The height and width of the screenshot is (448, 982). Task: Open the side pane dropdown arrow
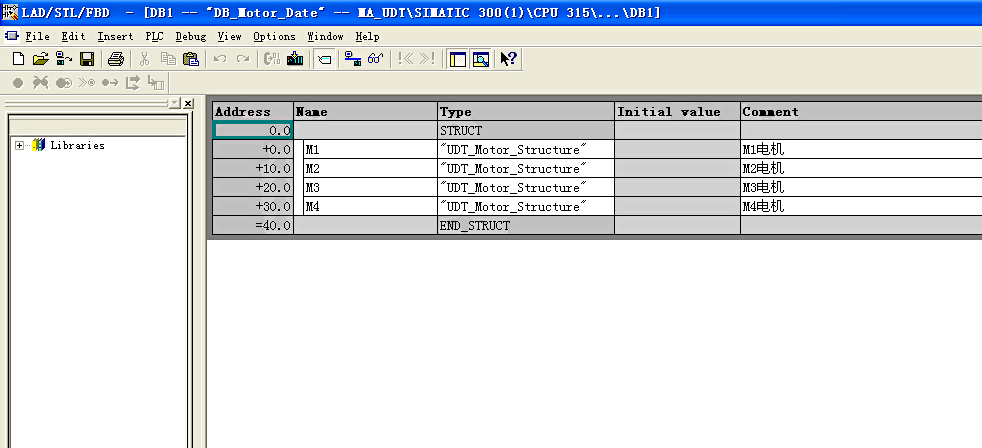174,103
